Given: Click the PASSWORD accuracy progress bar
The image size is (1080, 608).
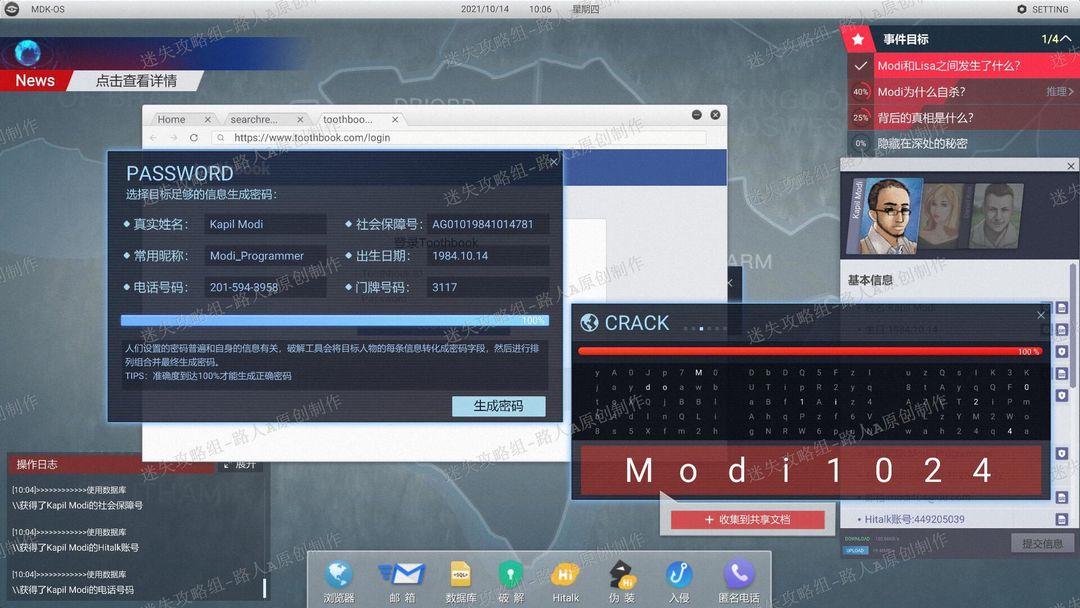Looking at the screenshot, I should click(x=334, y=320).
